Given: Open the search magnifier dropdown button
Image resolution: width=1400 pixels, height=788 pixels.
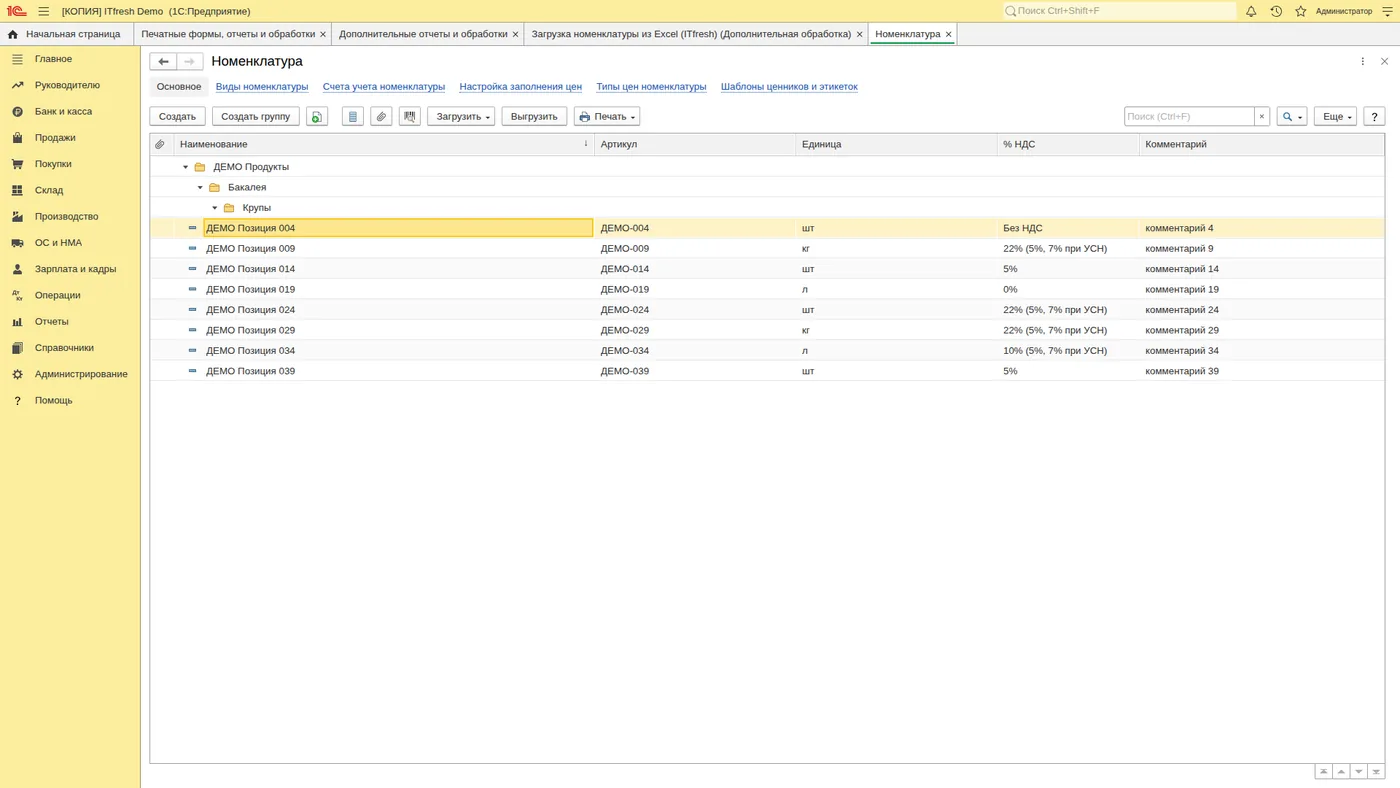Looking at the screenshot, I should [1292, 117].
